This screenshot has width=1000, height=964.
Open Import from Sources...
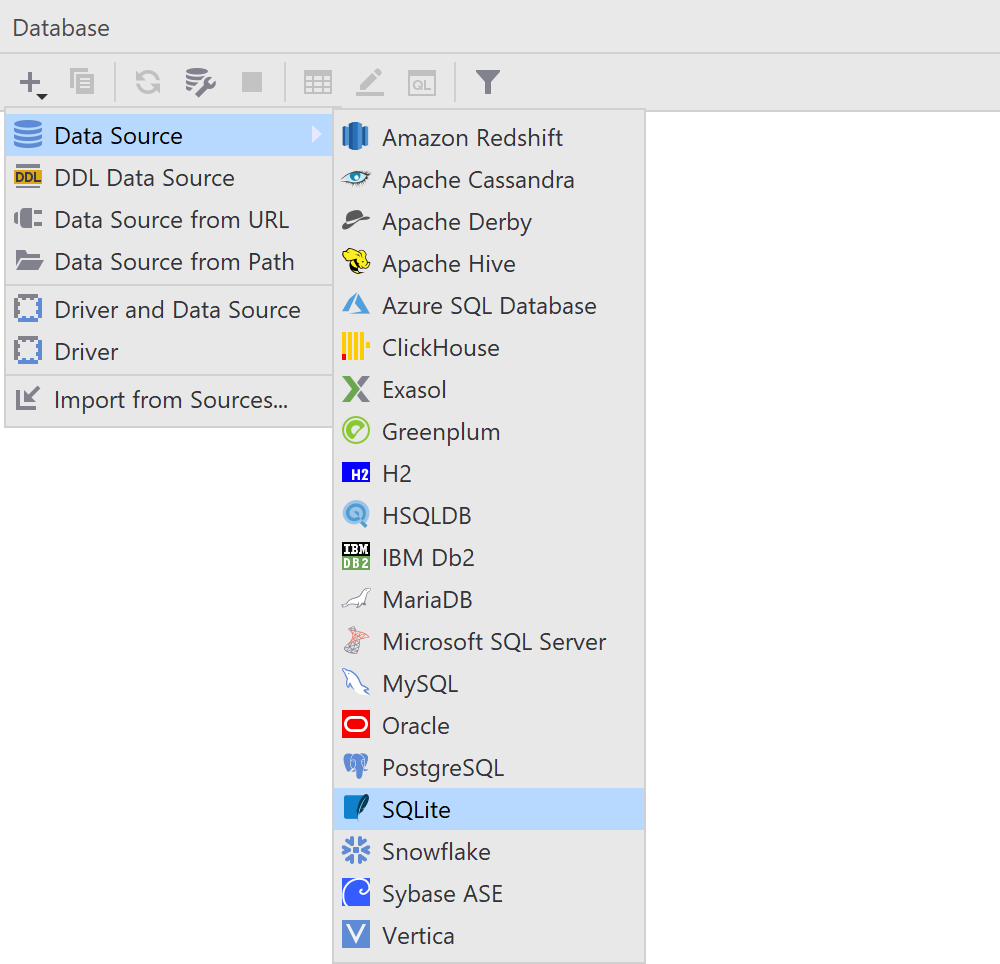pyautogui.click(x=169, y=400)
